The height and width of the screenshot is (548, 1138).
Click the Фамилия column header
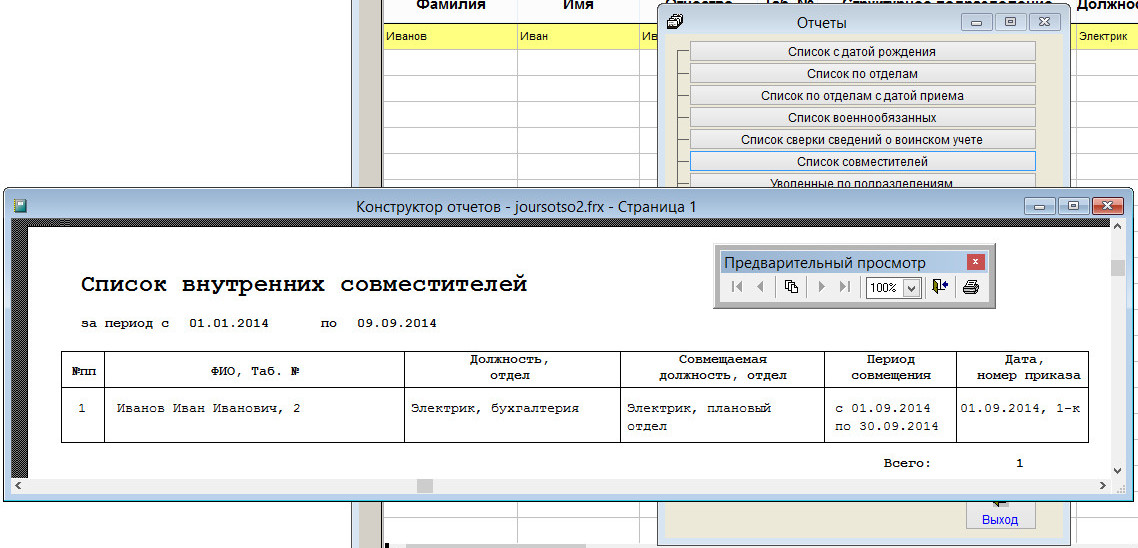point(451,6)
